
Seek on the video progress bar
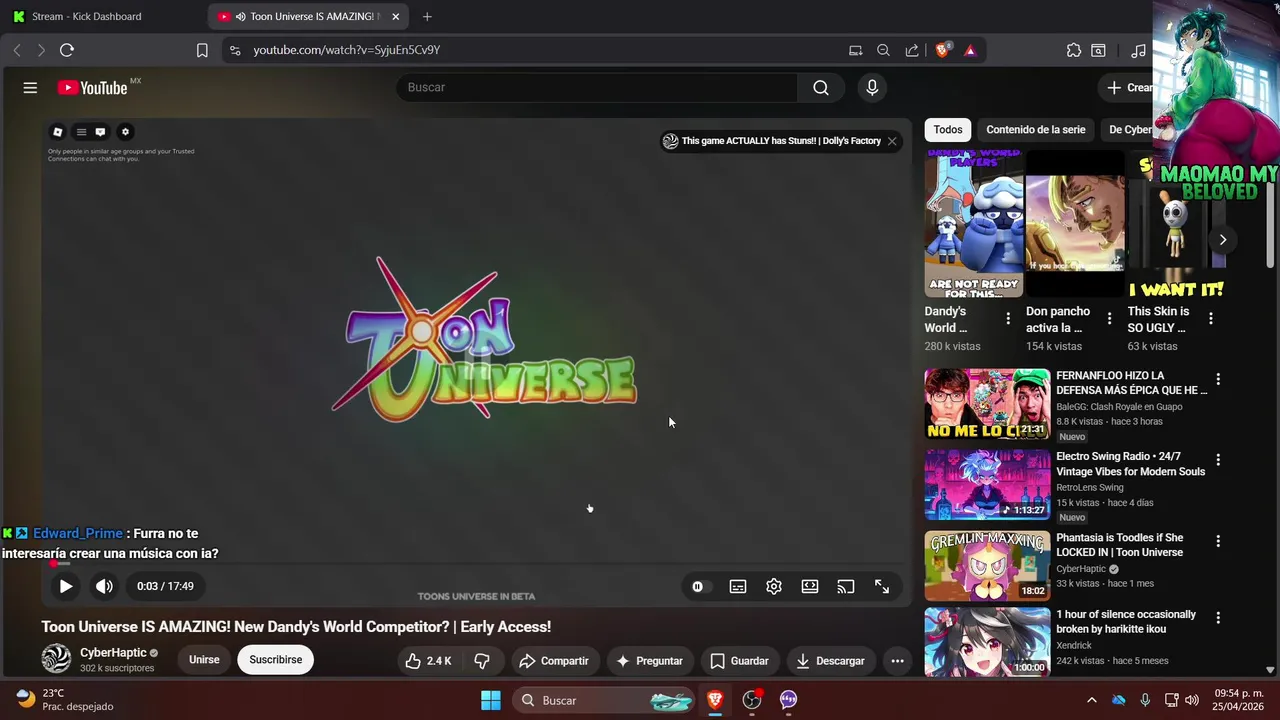[476, 564]
